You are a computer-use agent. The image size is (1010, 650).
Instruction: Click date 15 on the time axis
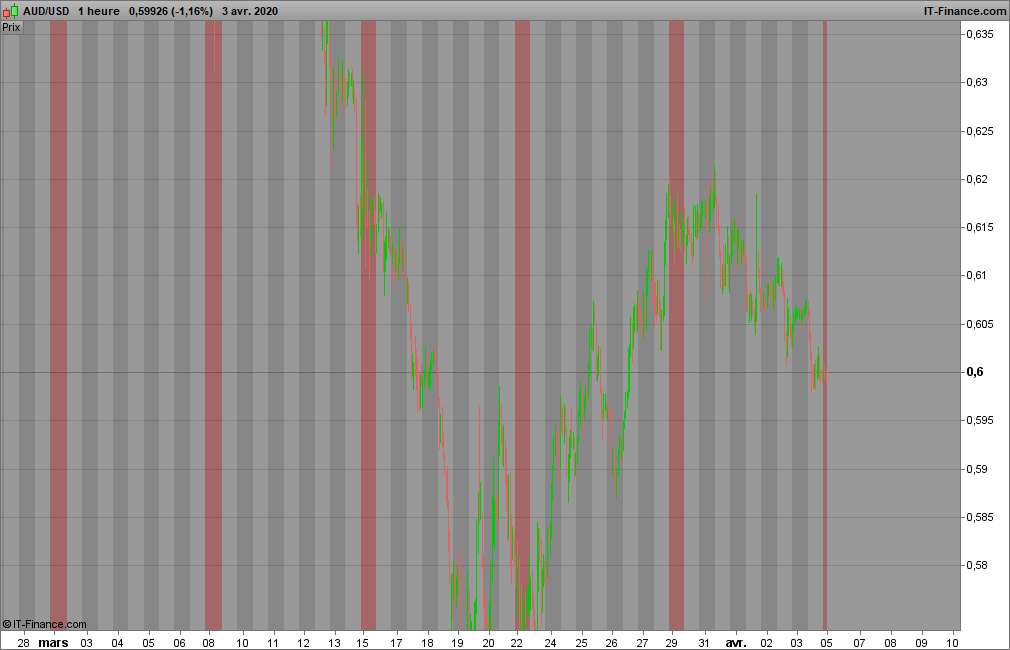pos(363,642)
